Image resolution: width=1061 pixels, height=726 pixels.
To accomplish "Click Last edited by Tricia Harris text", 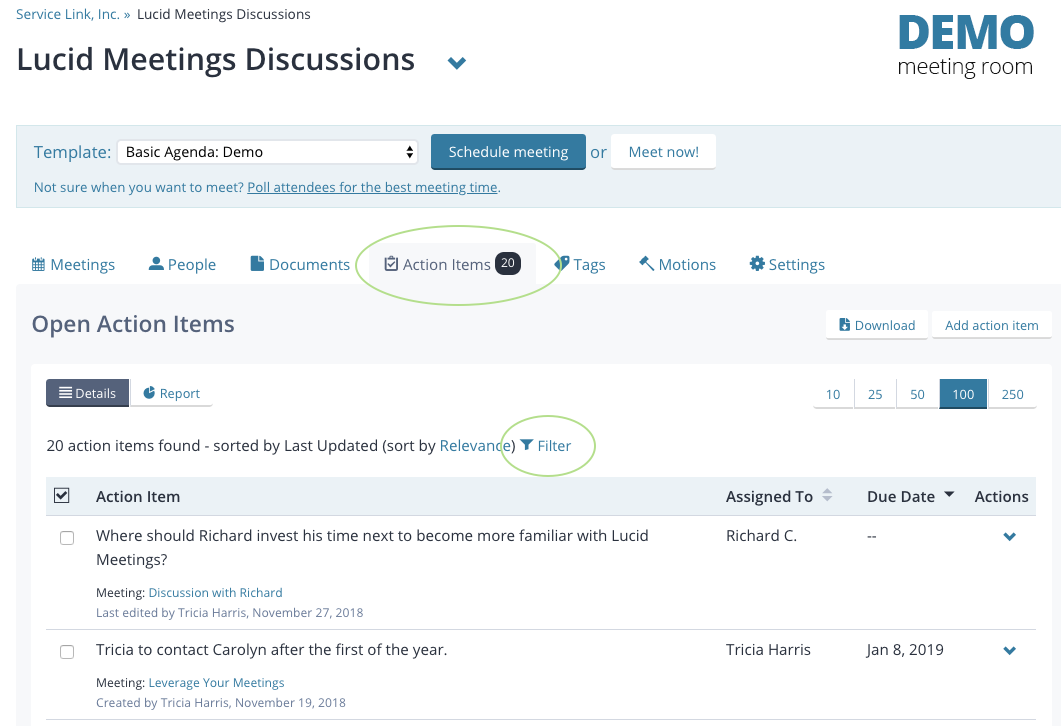I will 229,612.
